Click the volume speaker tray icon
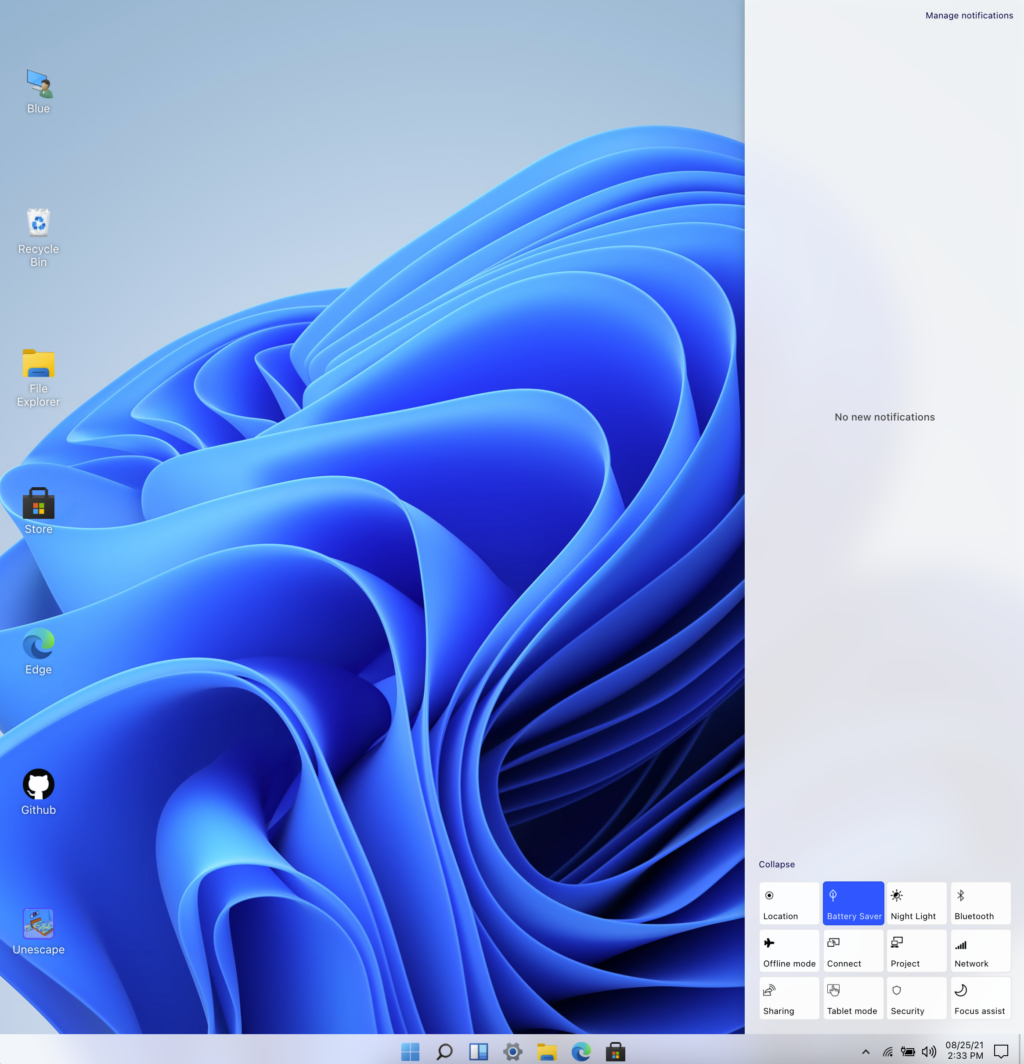The width and height of the screenshot is (1024, 1064). (x=929, y=1051)
